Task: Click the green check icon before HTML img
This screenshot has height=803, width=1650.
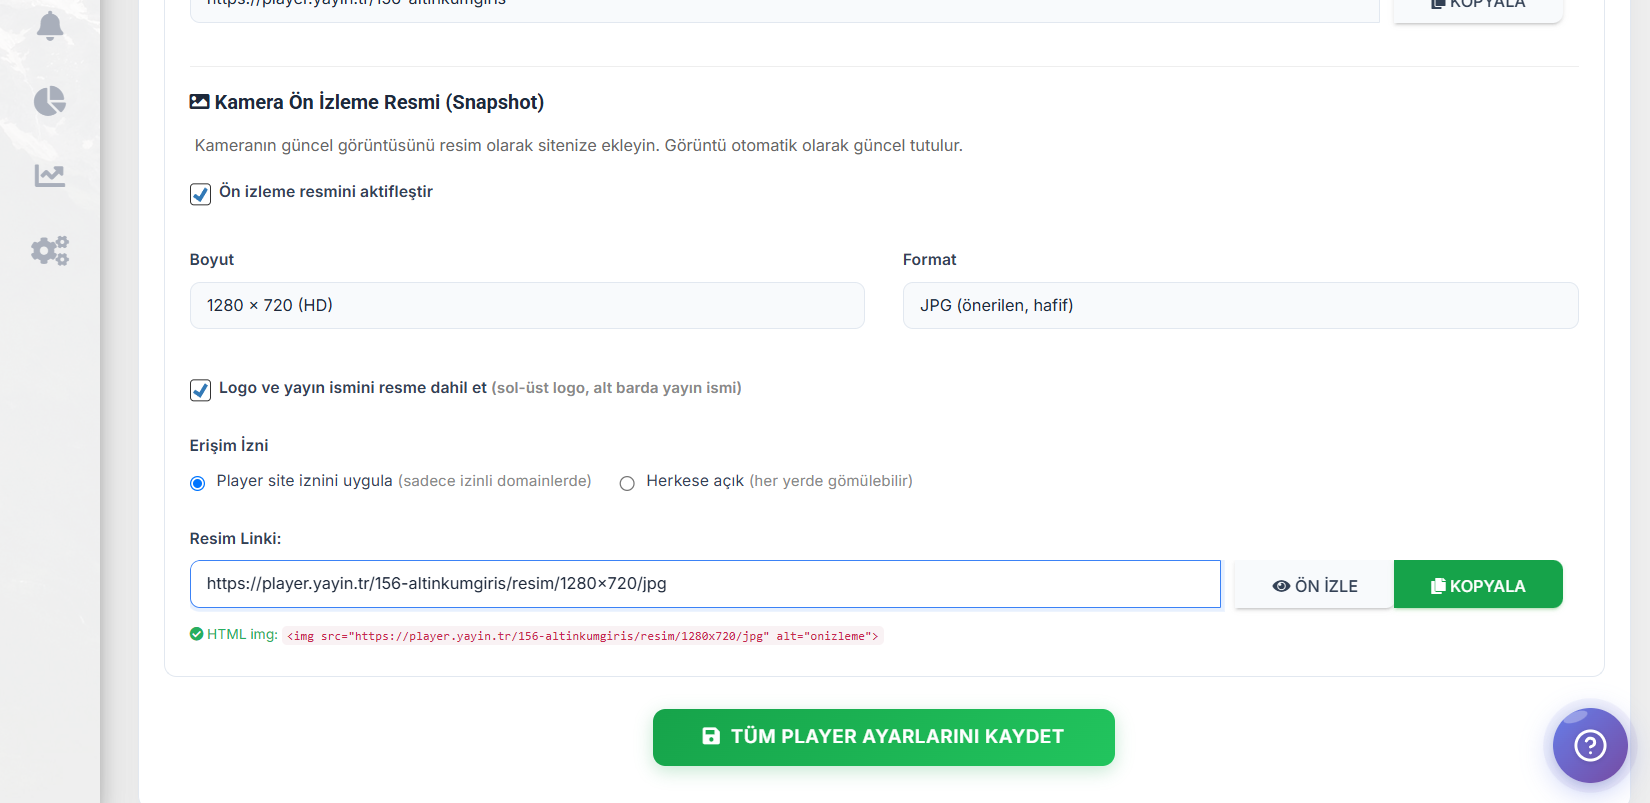Action: pyautogui.click(x=196, y=634)
